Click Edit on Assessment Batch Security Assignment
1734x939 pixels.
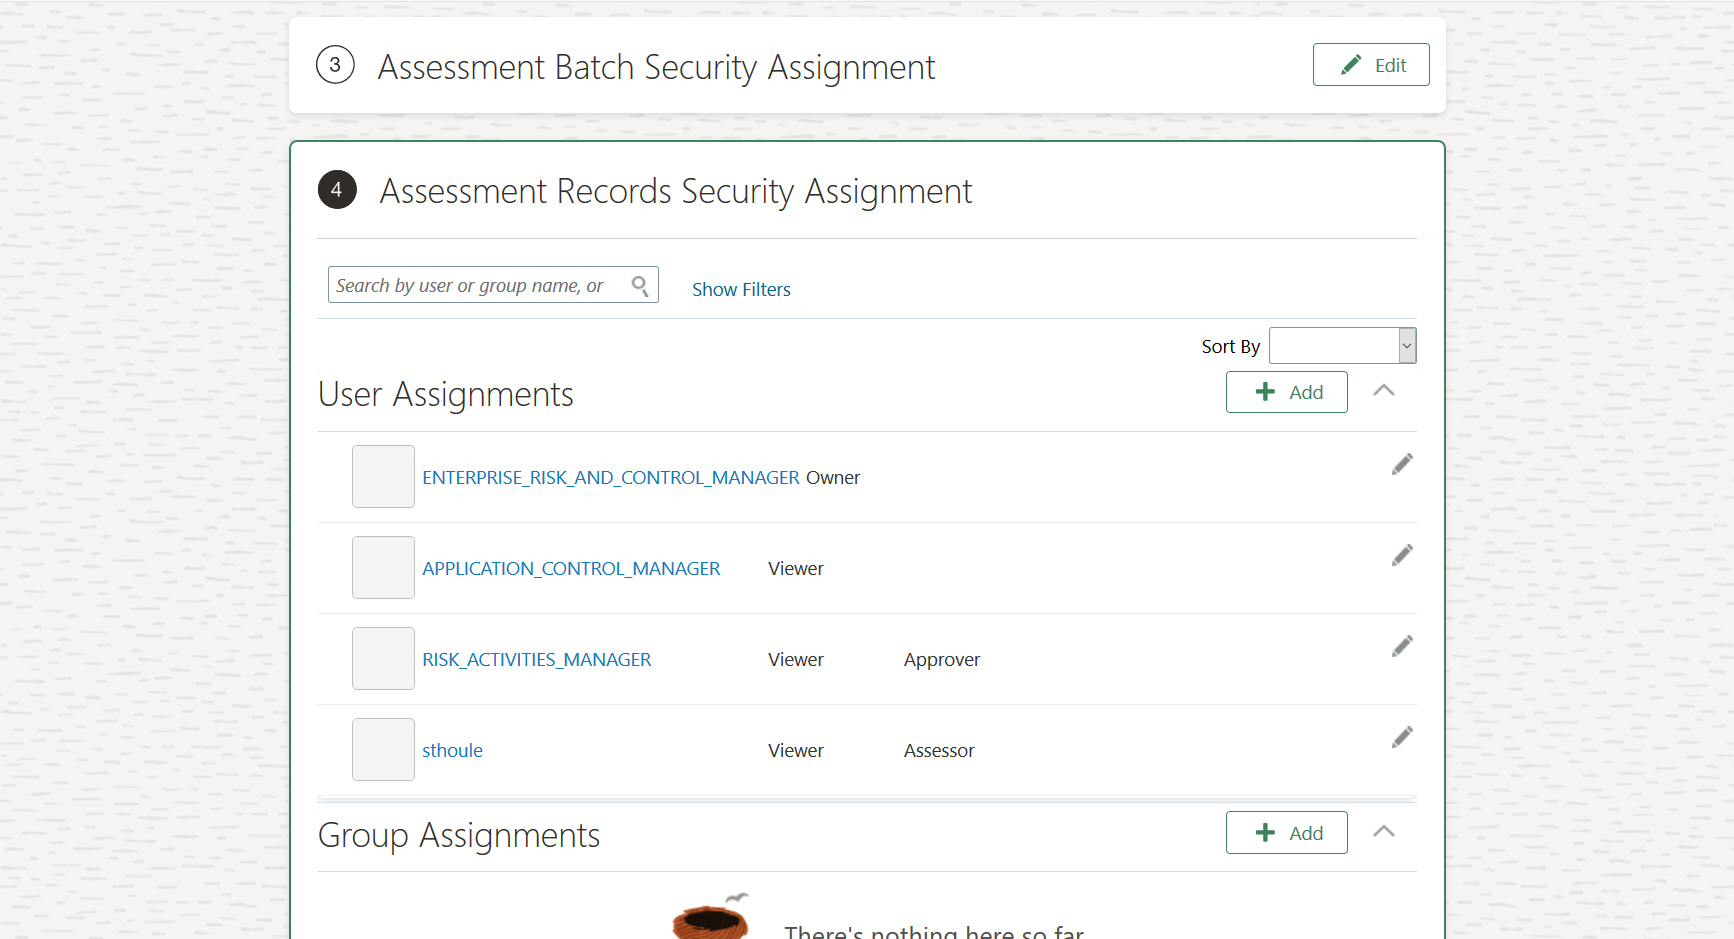pos(1371,65)
